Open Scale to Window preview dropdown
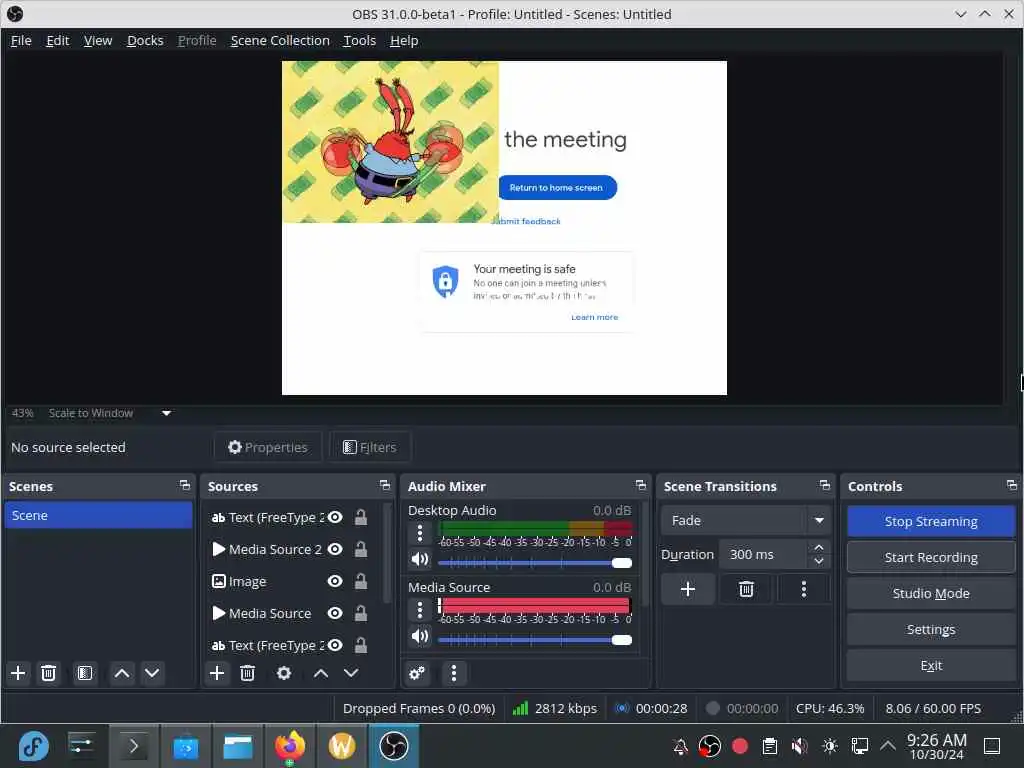Viewport: 1024px width, 768px height. click(x=167, y=413)
